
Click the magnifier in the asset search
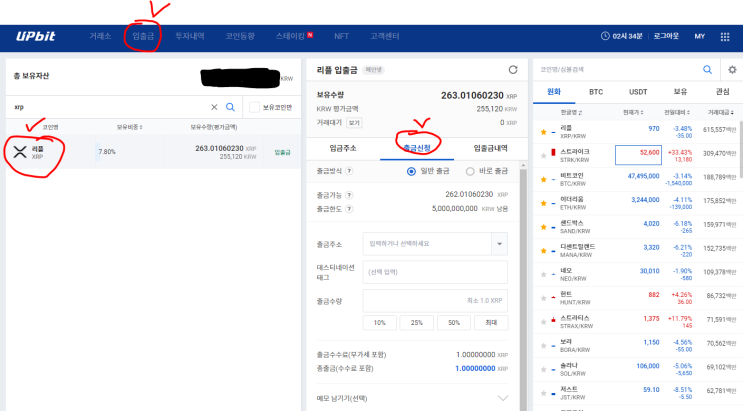pyautogui.click(x=230, y=107)
